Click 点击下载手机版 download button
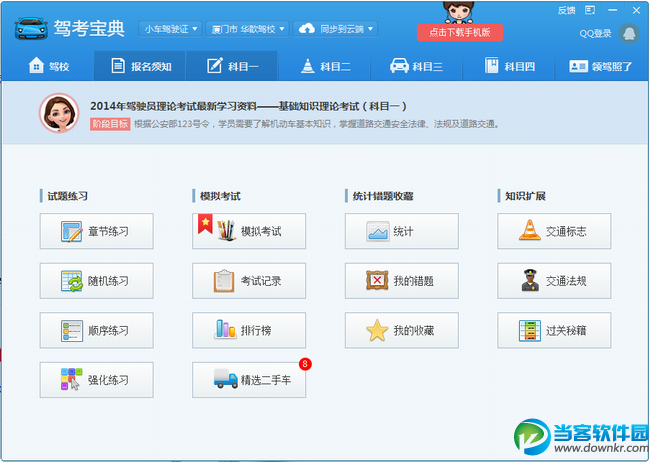Viewport: 650px width, 462px height. tap(460, 32)
